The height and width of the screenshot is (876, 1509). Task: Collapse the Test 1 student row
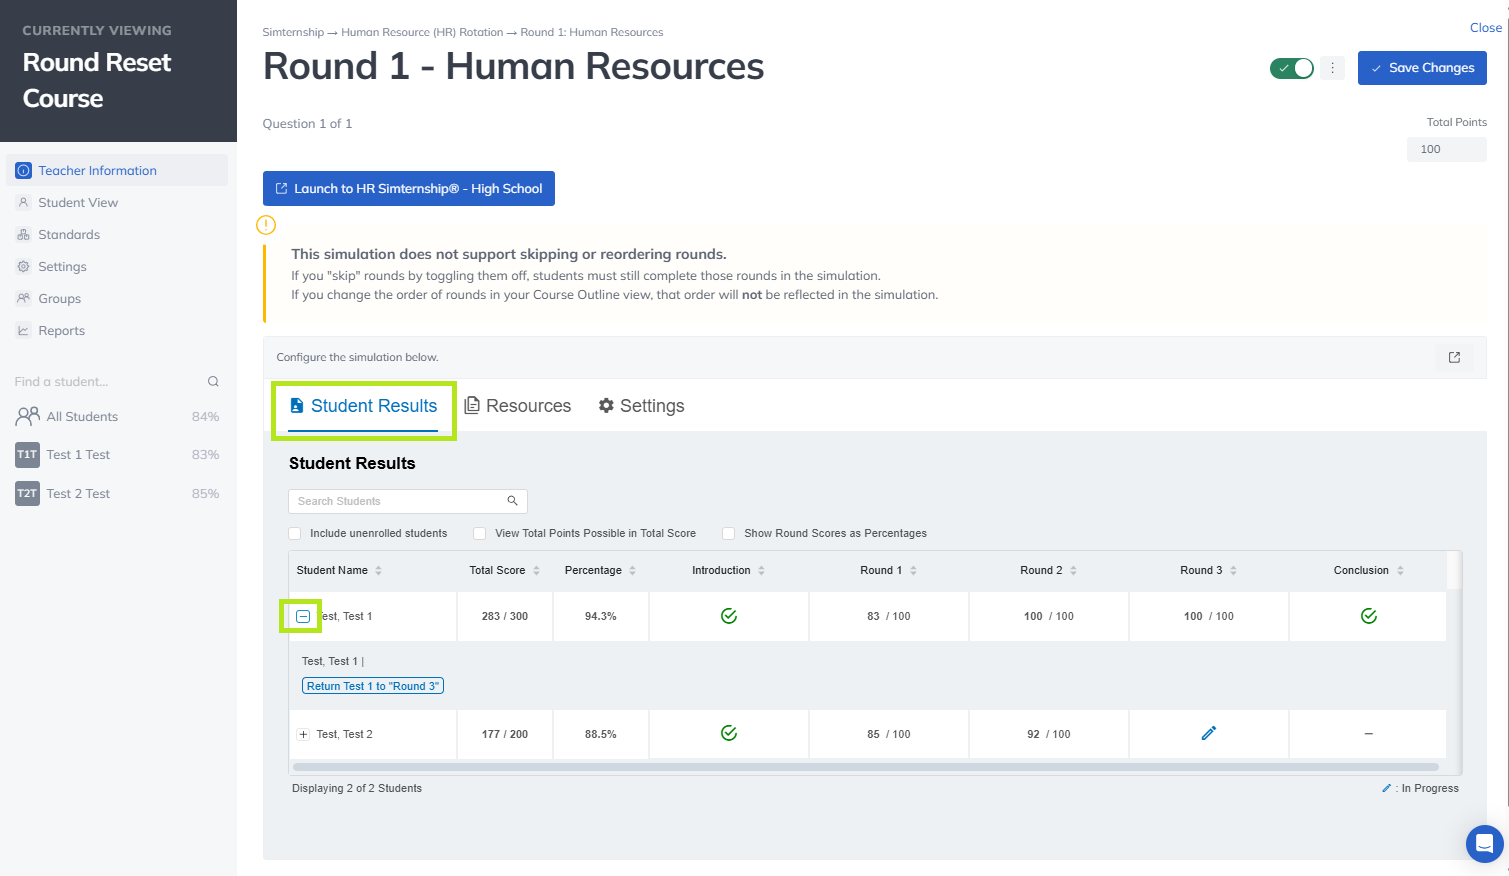point(303,617)
